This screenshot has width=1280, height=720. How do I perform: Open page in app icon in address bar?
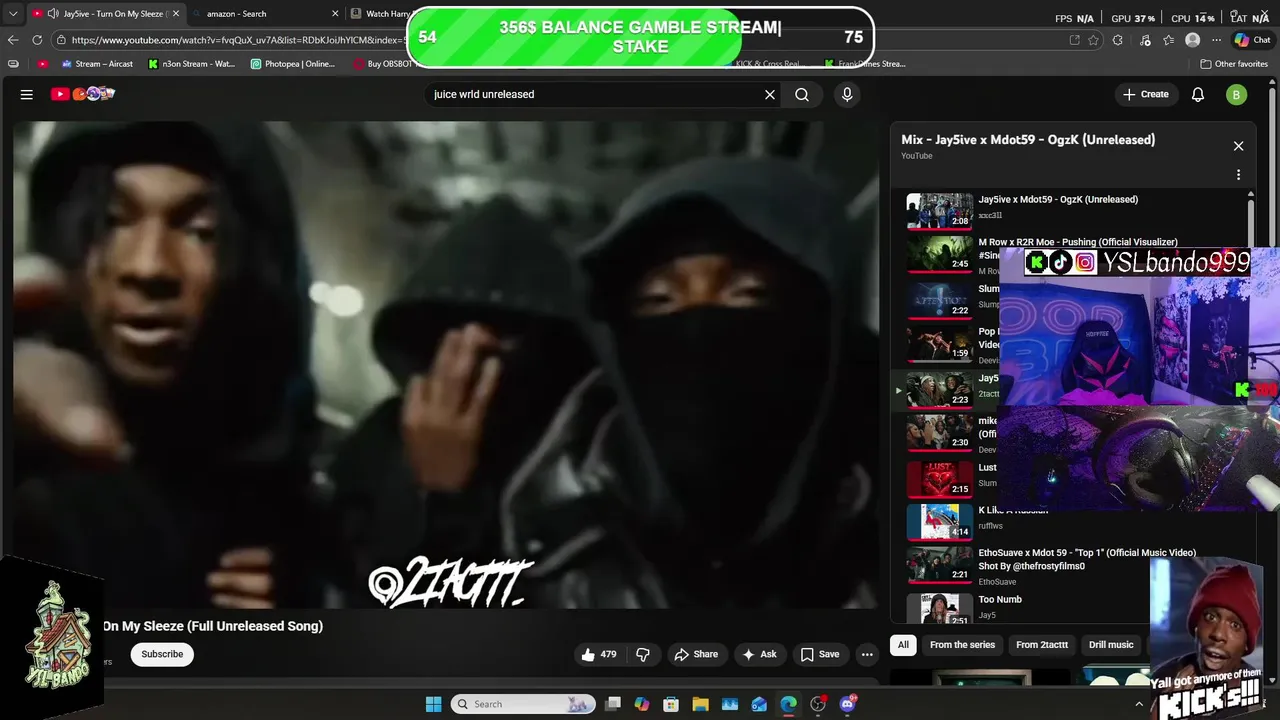[x=1074, y=40]
